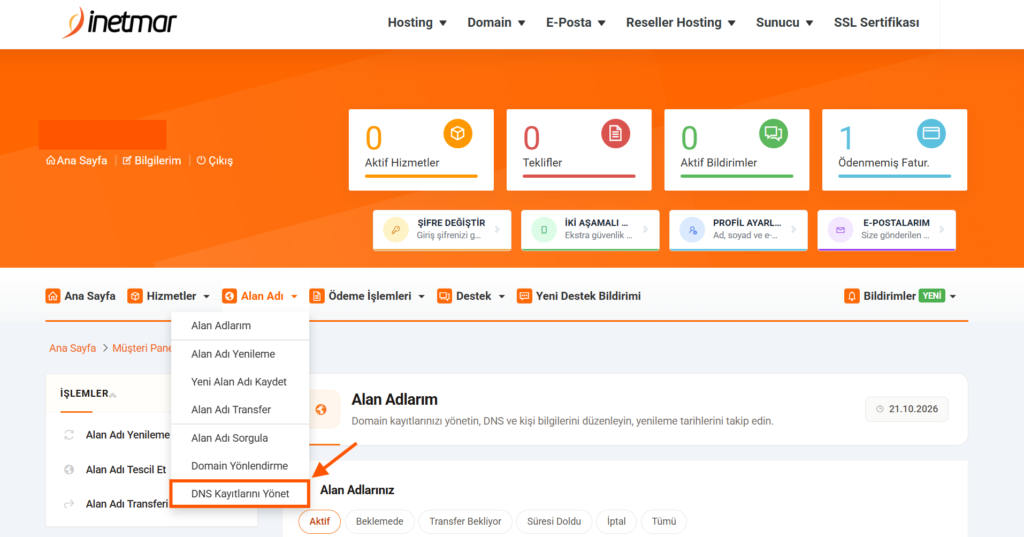Image resolution: width=1024 pixels, height=537 pixels.
Task: Select the Tümü filter tab
Action: [664, 521]
